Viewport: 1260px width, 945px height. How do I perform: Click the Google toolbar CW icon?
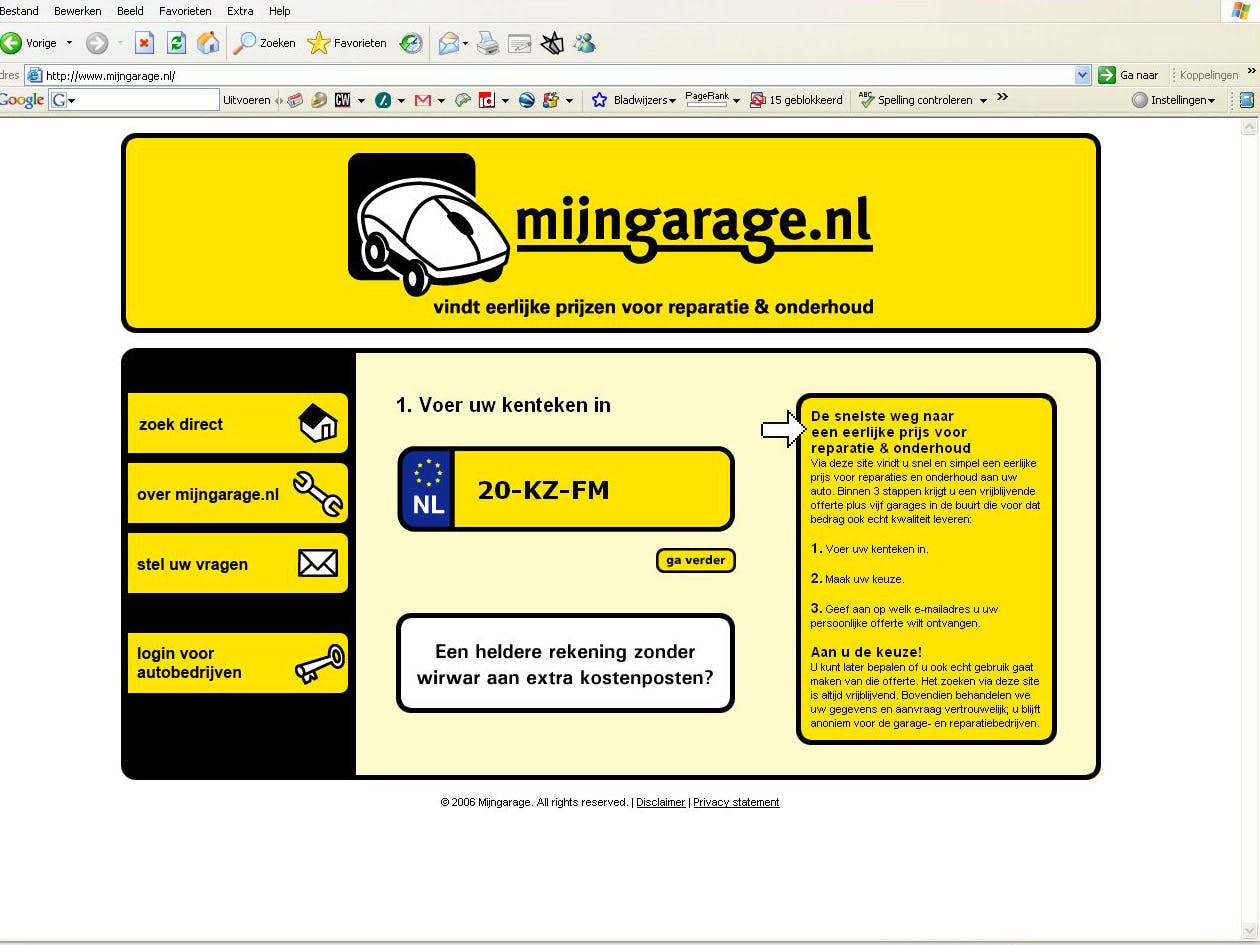(343, 100)
